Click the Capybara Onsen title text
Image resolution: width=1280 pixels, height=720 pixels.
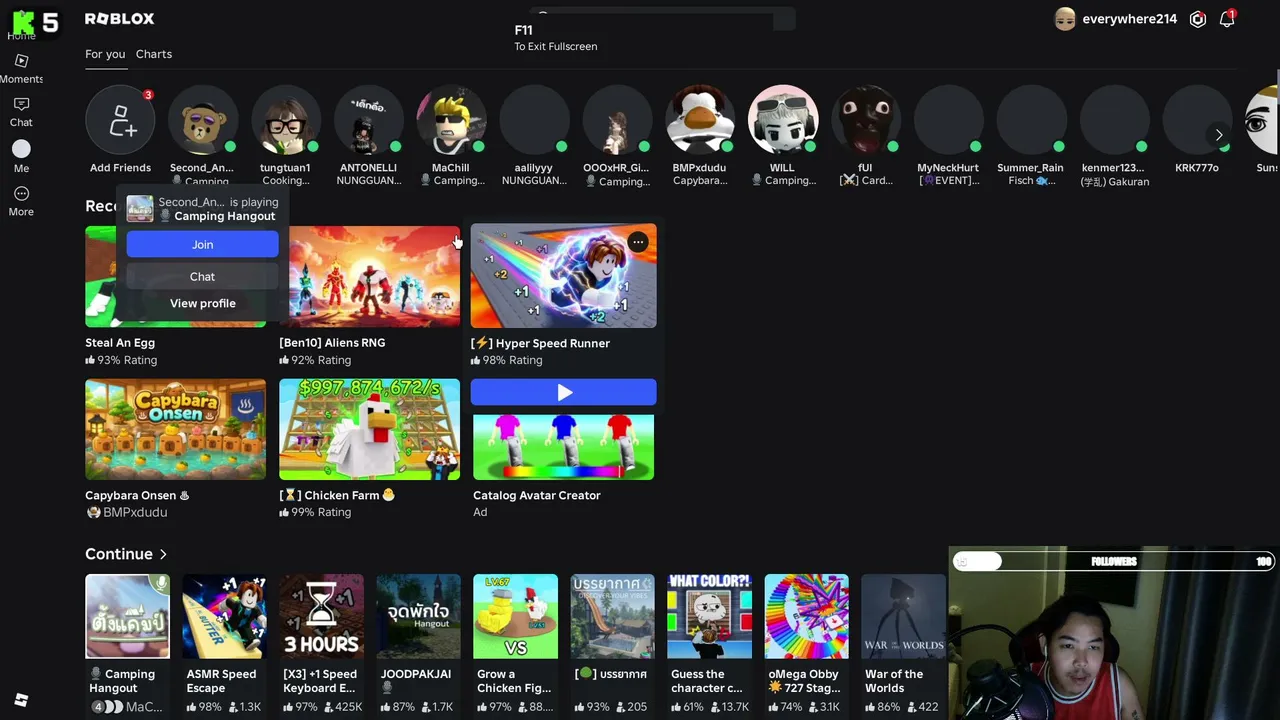(137, 496)
